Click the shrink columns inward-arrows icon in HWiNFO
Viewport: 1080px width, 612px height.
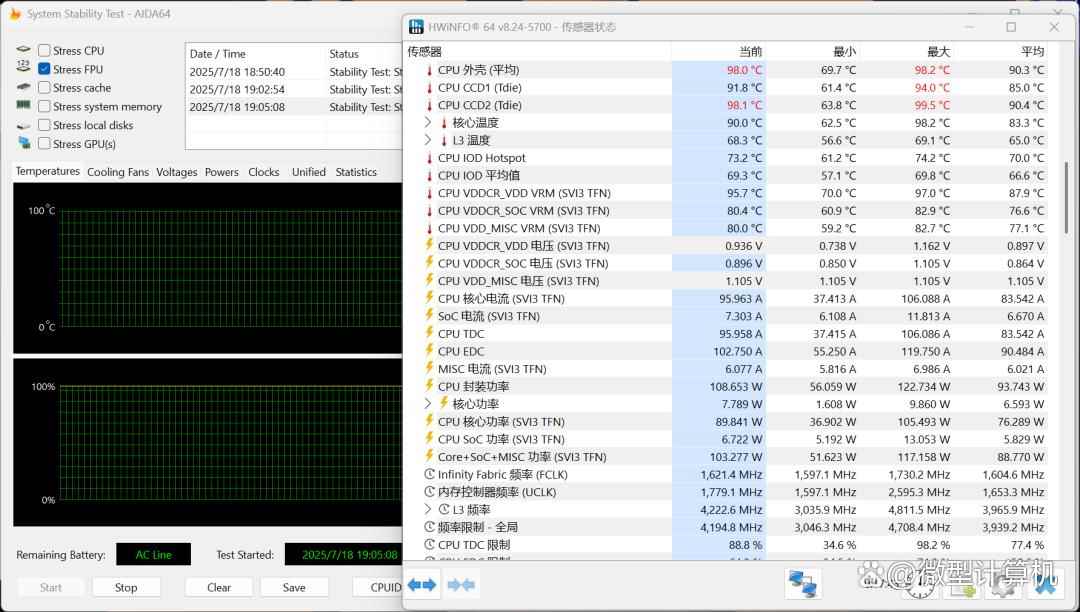(461, 585)
